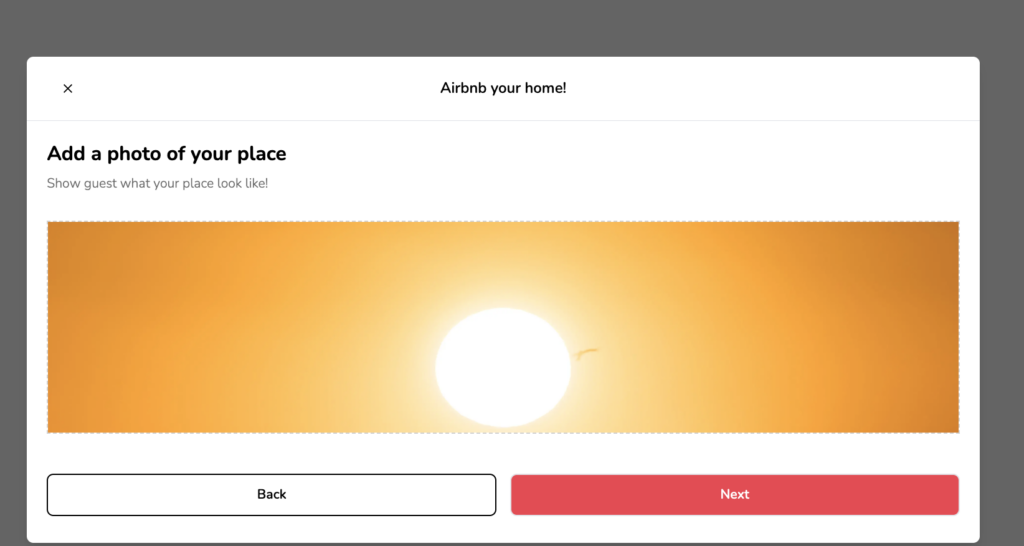The width and height of the screenshot is (1024, 546).
Task: Click the dark overlay right of the modal
Action: pyautogui.click(x=1002, y=300)
